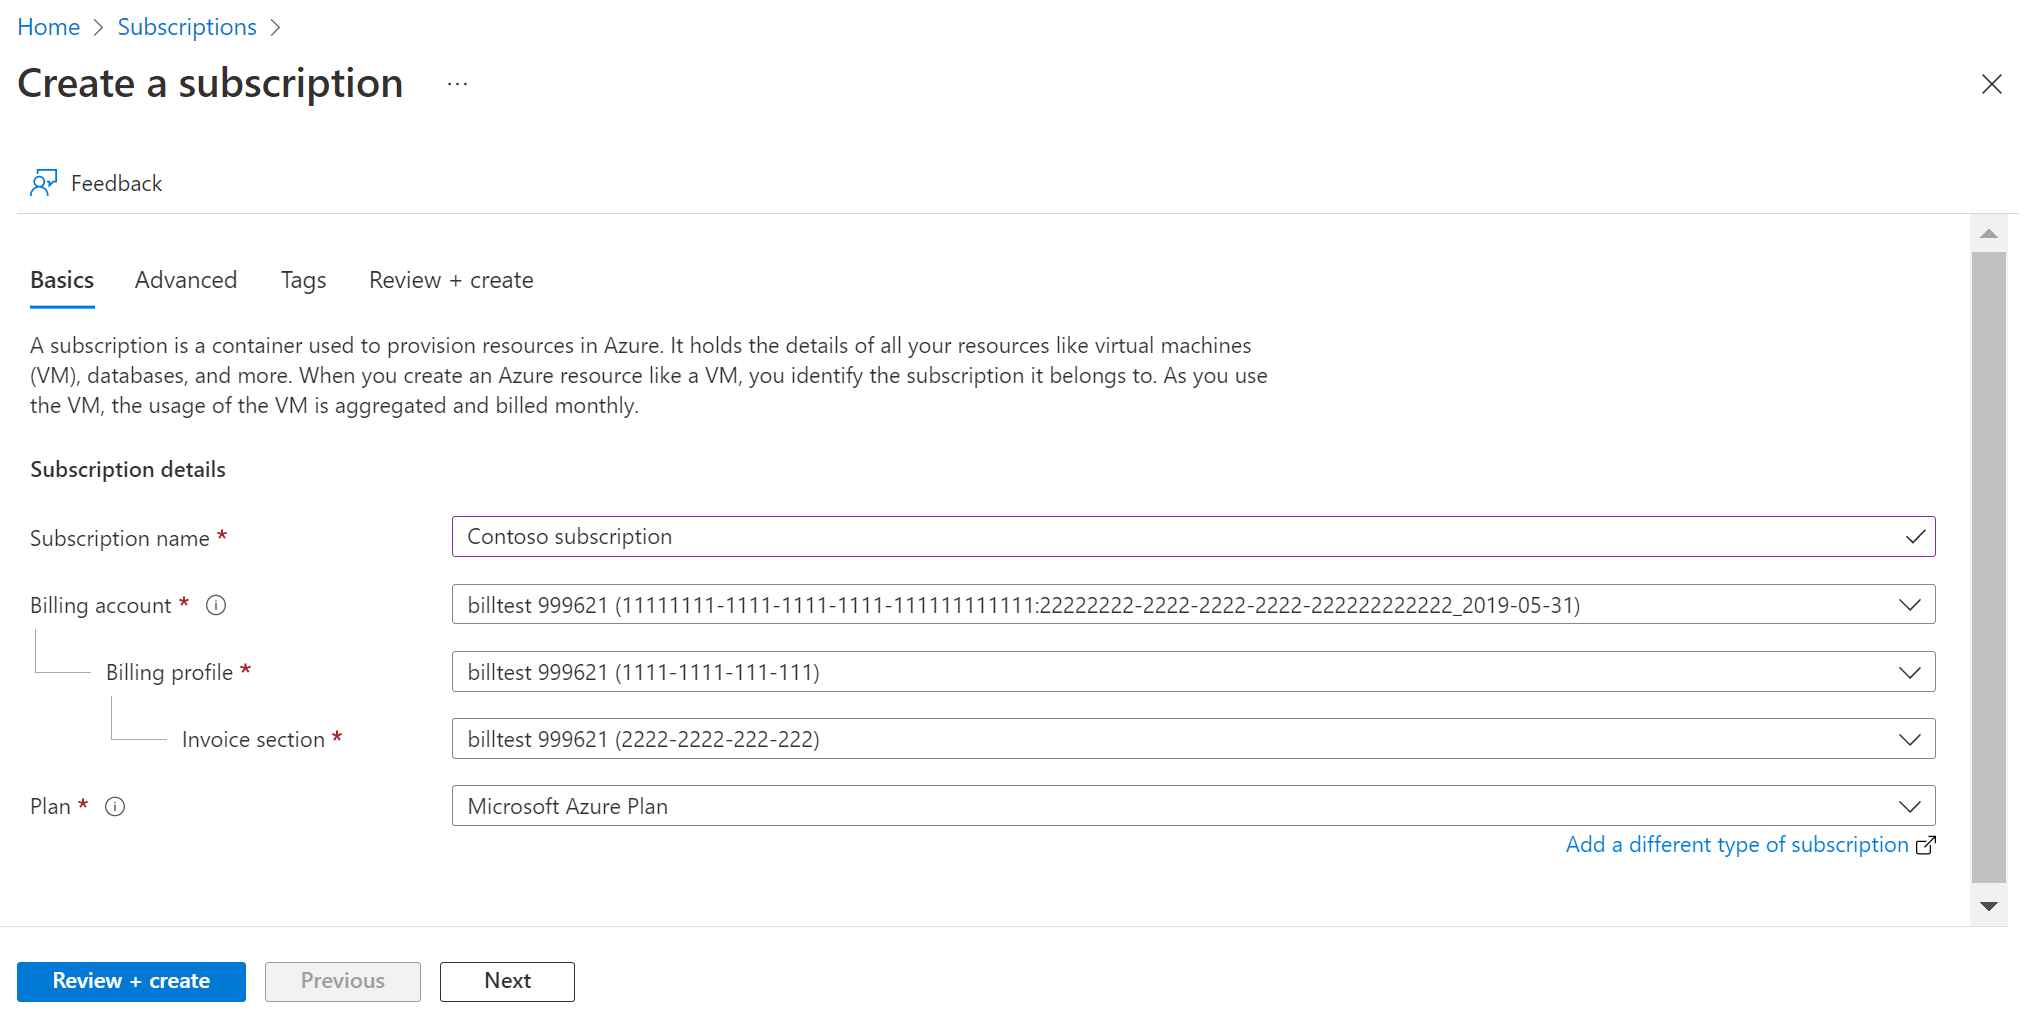The width and height of the screenshot is (2040, 1011).
Task: Open the Billing account dropdown
Action: point(1909,604)
